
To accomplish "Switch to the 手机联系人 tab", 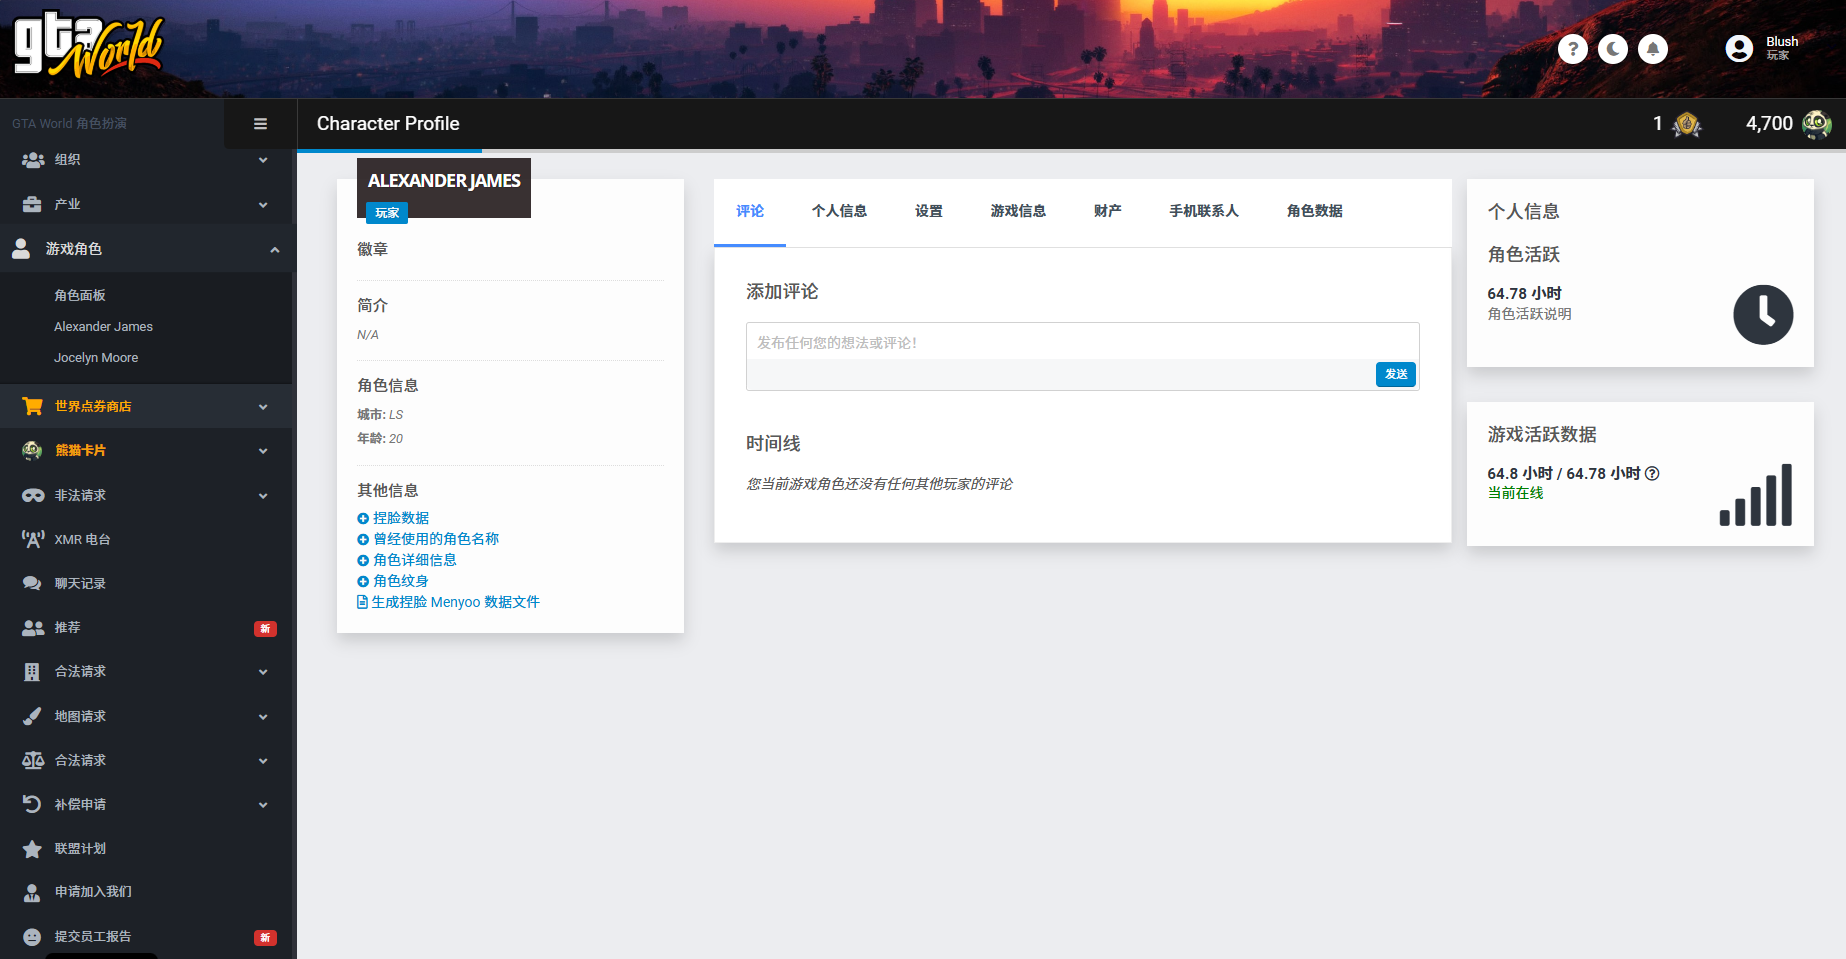I will click(1204, 211).
